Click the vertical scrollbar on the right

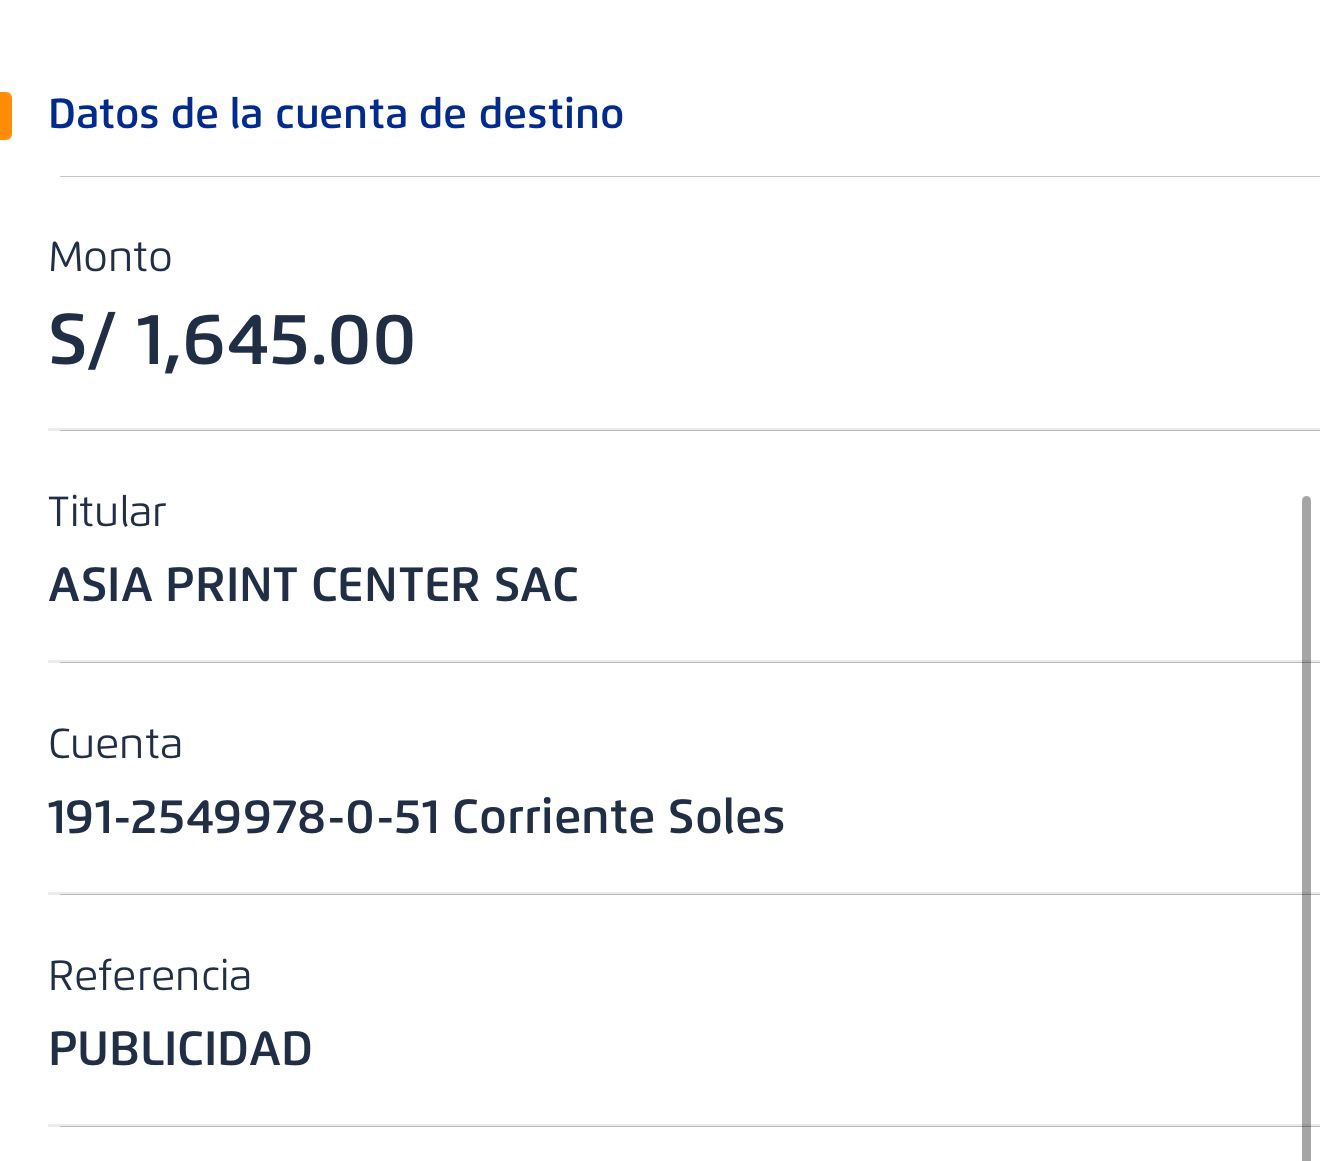[x=1306, y=820]
